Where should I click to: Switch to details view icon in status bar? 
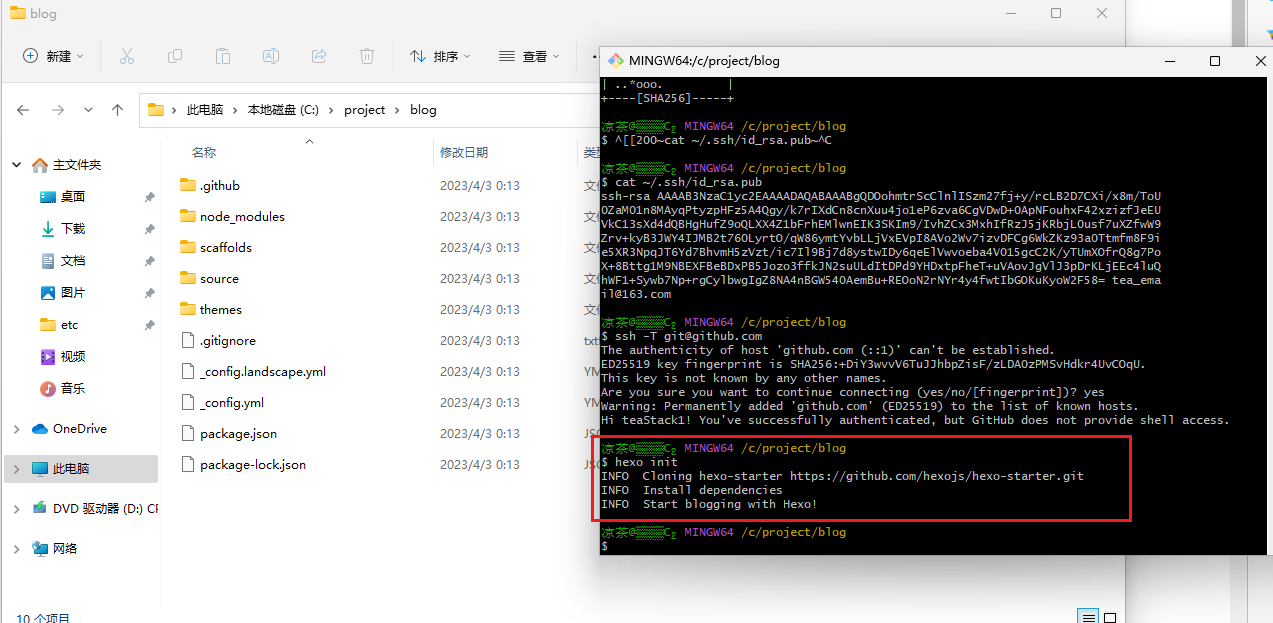[1090, 617]
